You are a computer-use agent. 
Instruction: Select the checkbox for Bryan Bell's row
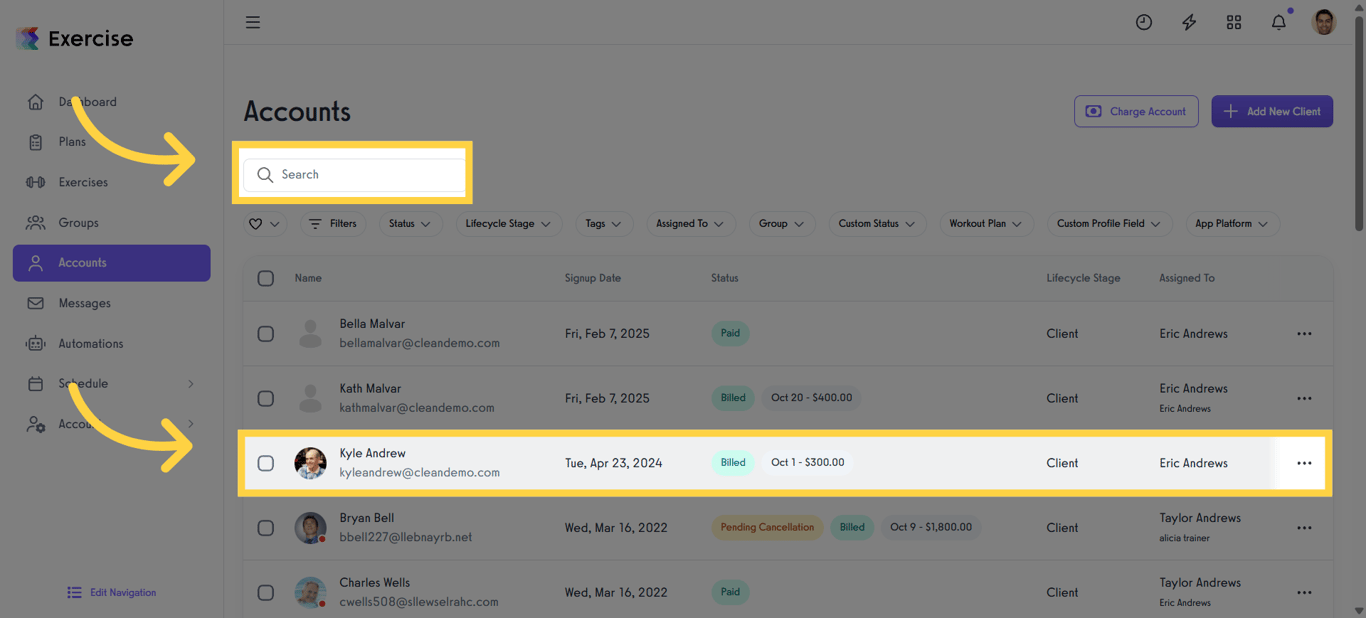[265, 528]
